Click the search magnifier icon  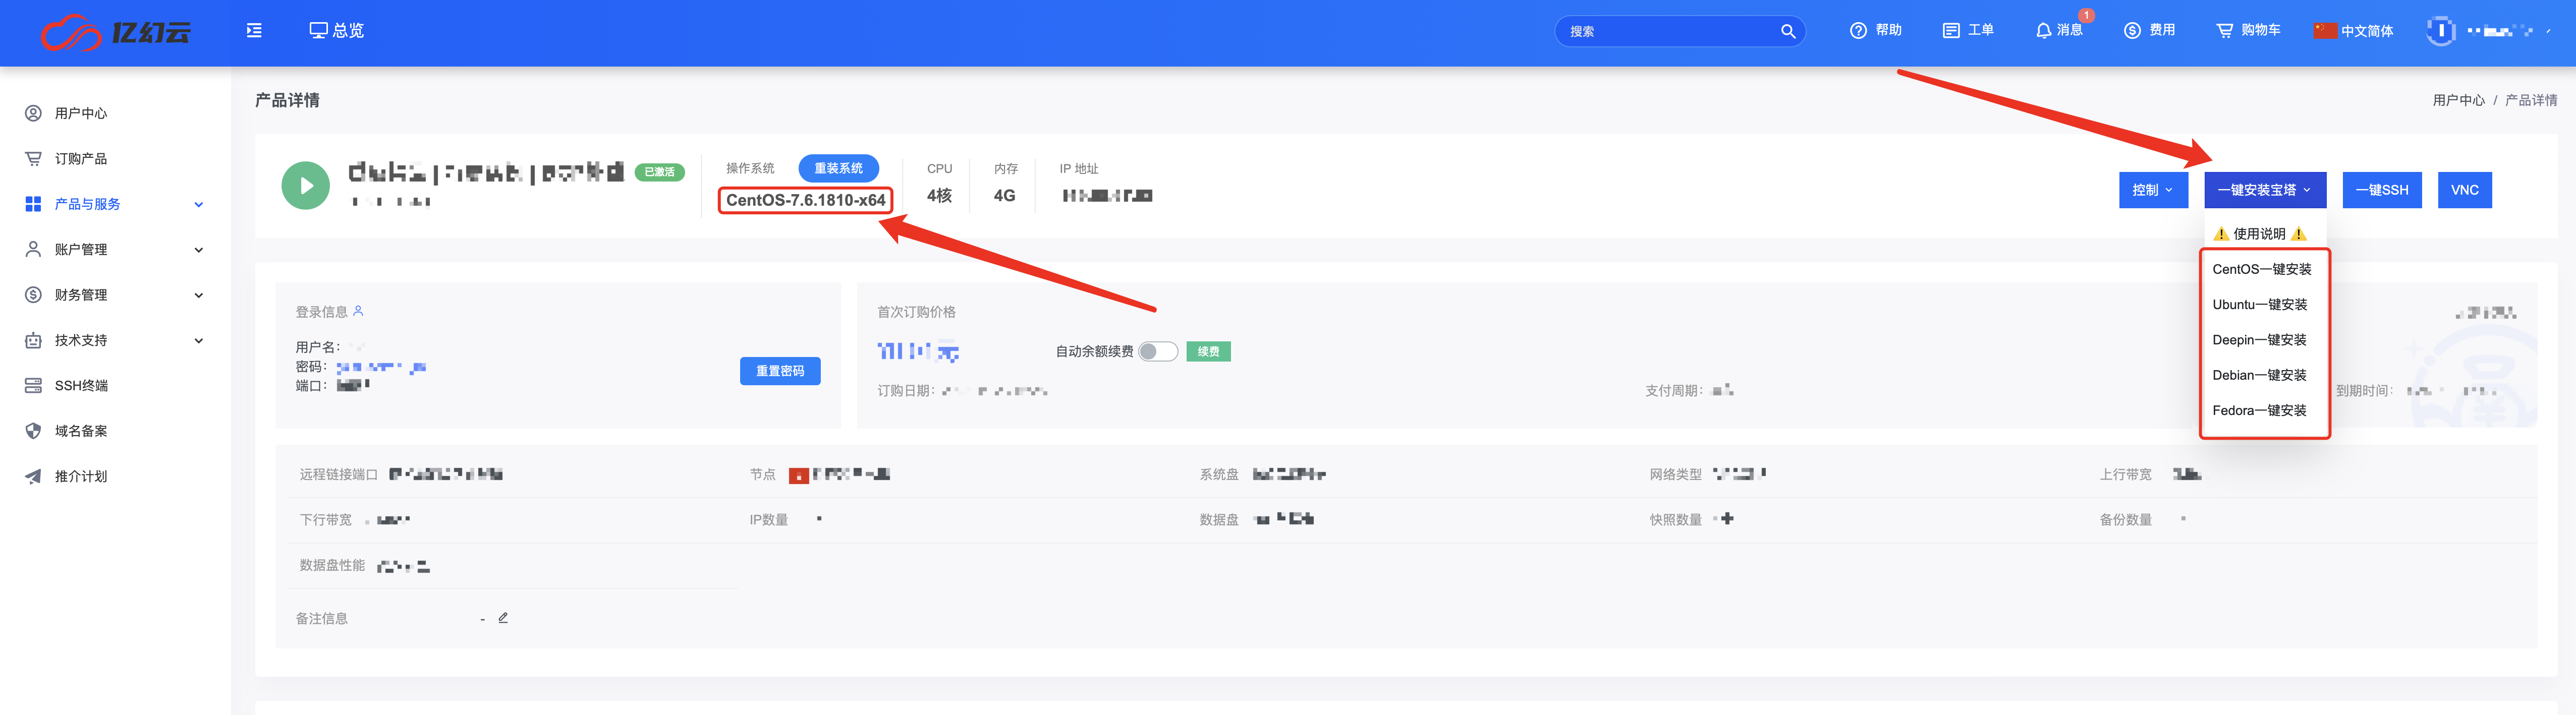(1787, 31)
